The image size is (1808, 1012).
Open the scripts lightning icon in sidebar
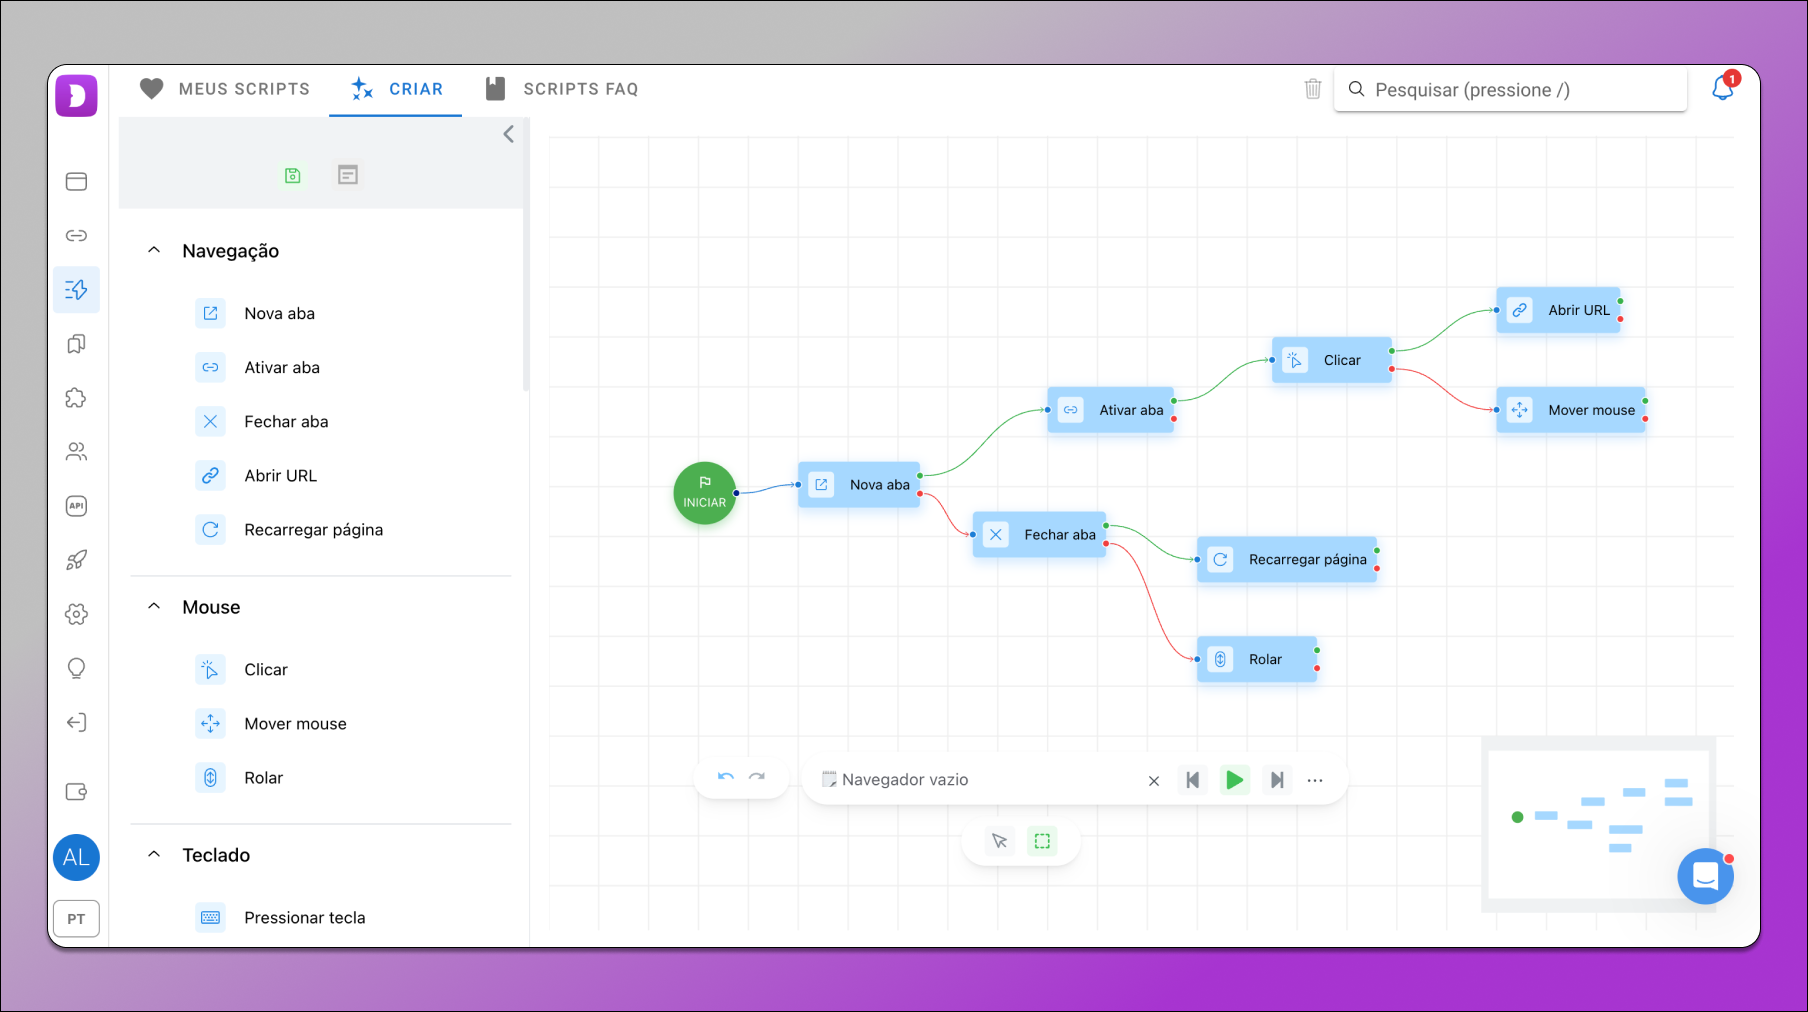click(76, 290)
